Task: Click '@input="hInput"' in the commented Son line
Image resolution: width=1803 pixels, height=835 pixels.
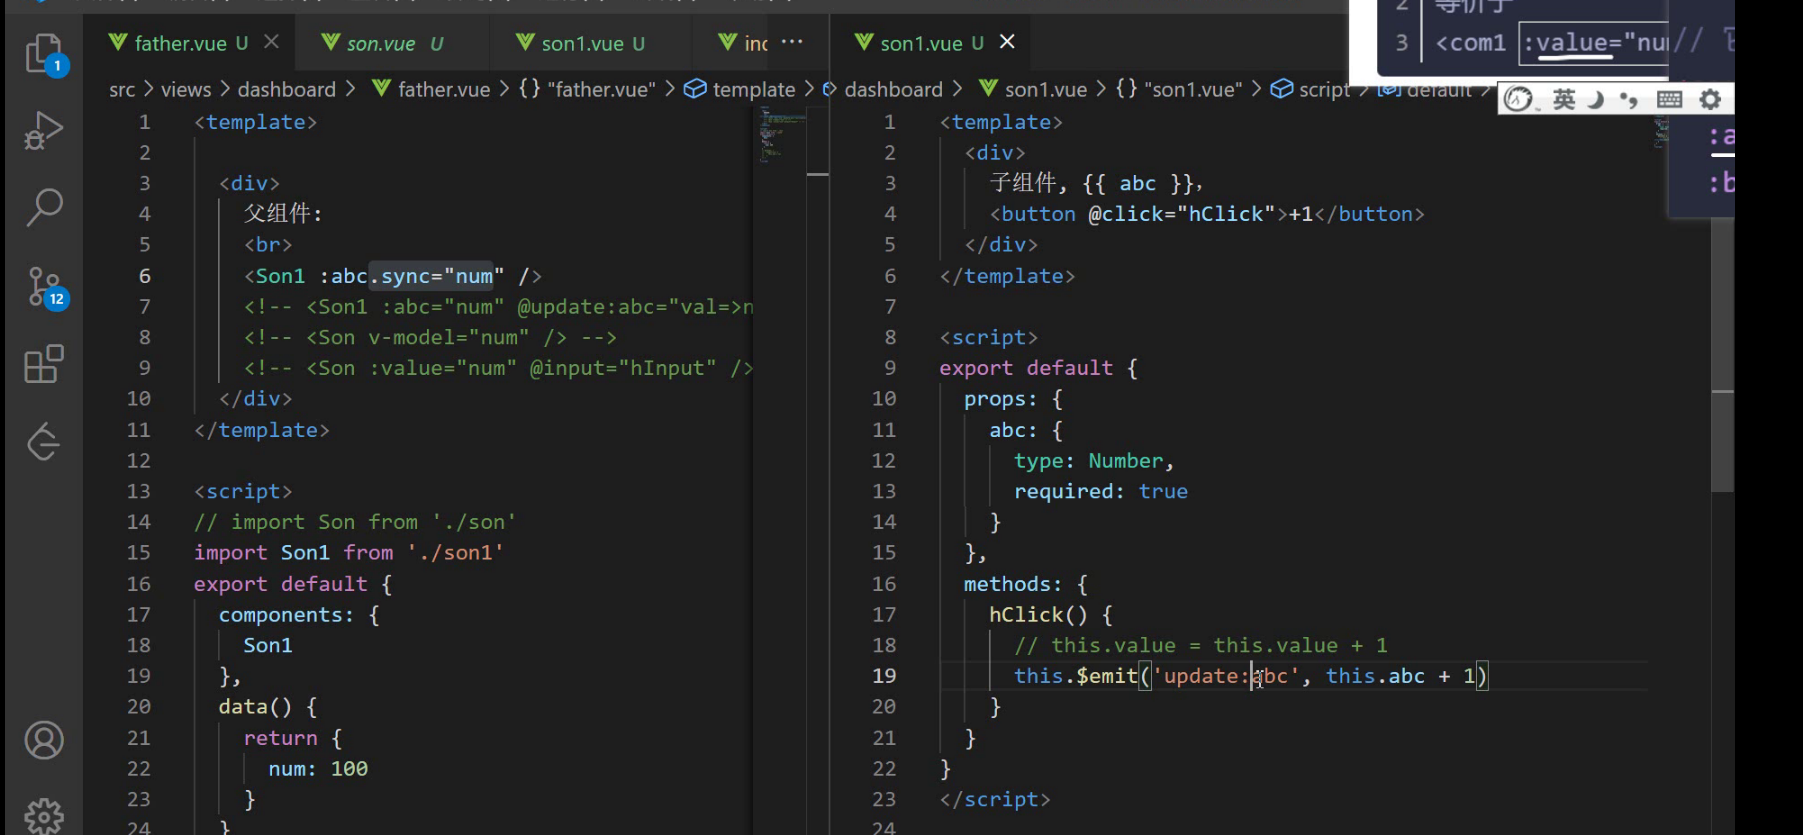Action: pyautogui.click(x=623, y=368)
